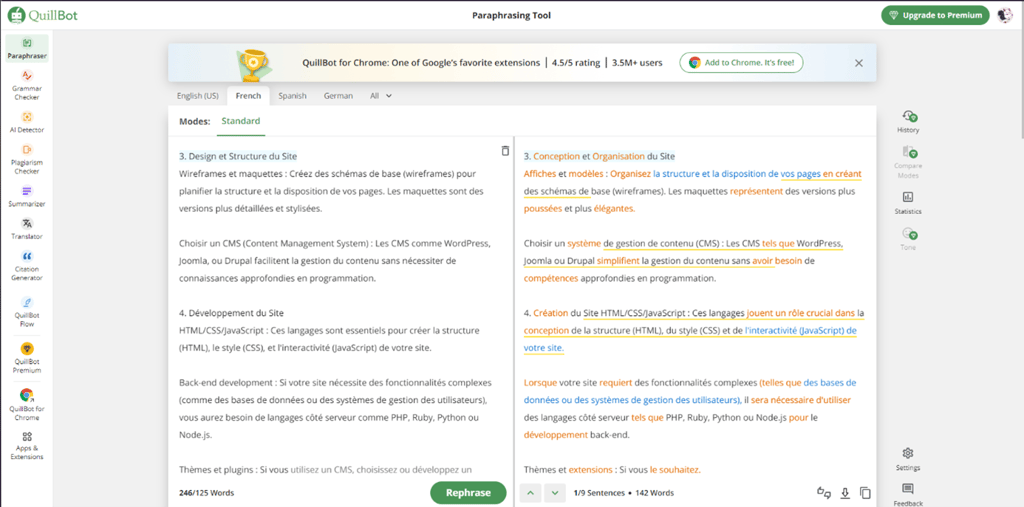Open Settings on right sidebar
This screenshot has height=507, width=1024.
tap(908, 459)
